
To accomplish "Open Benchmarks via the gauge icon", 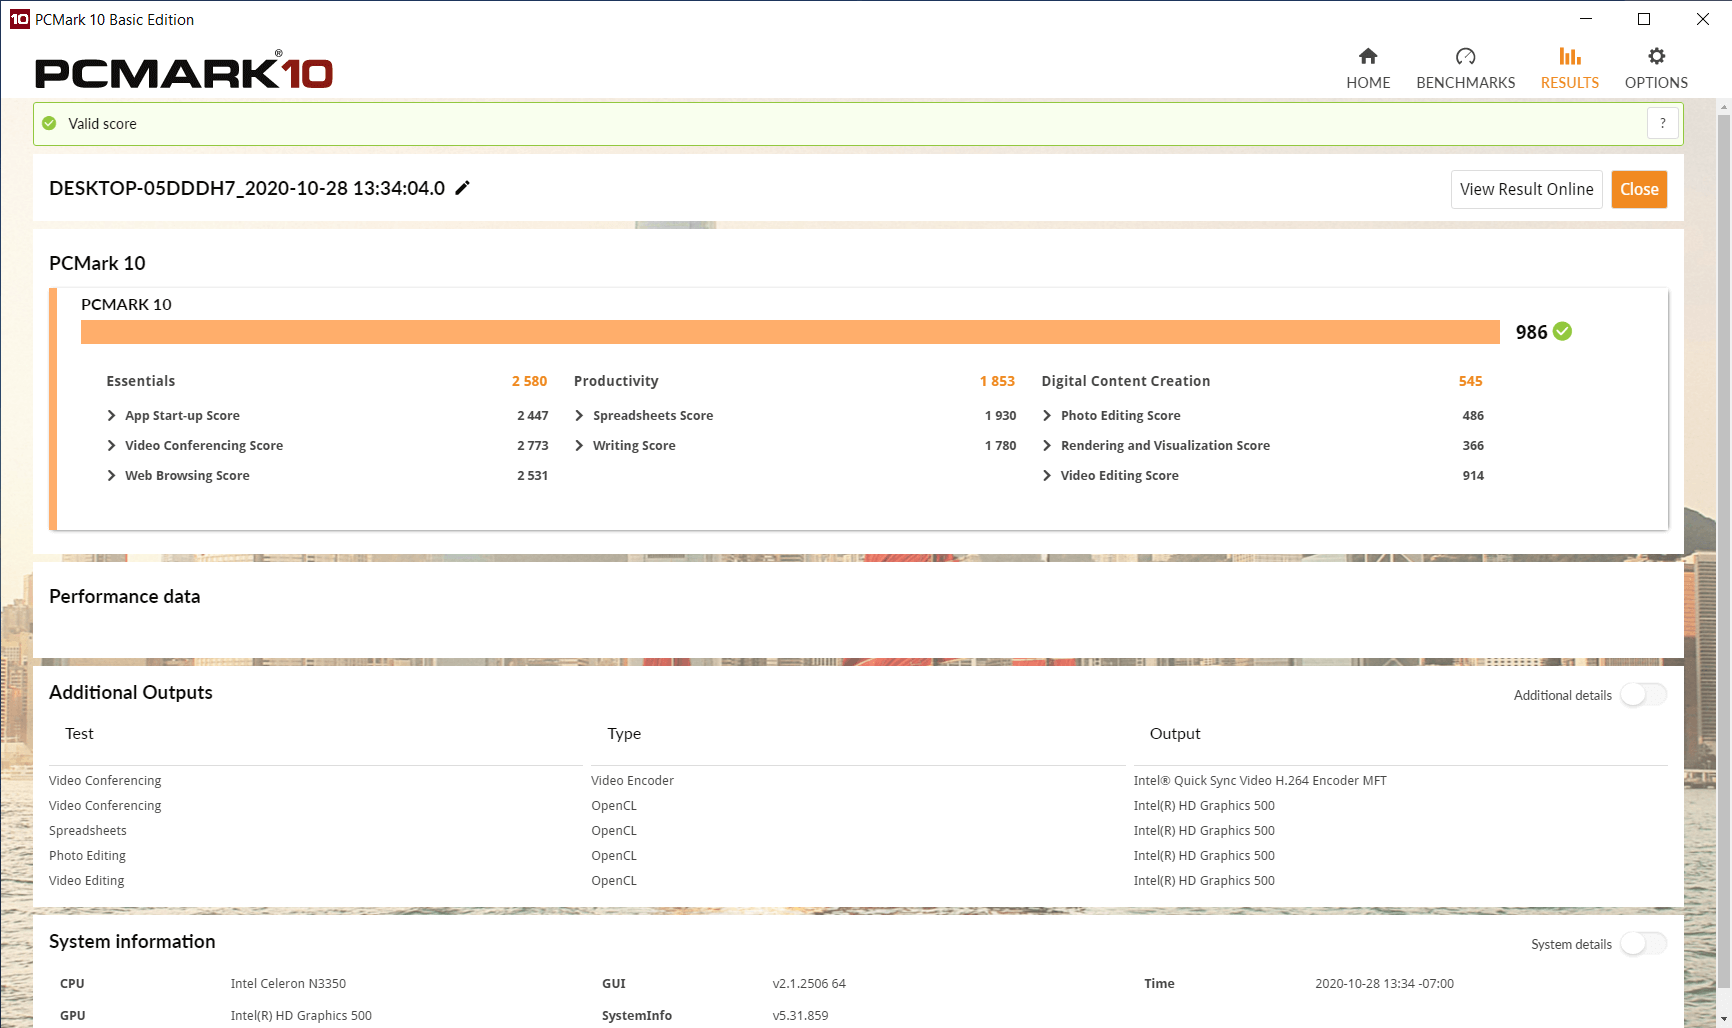I will [1465, 56].
